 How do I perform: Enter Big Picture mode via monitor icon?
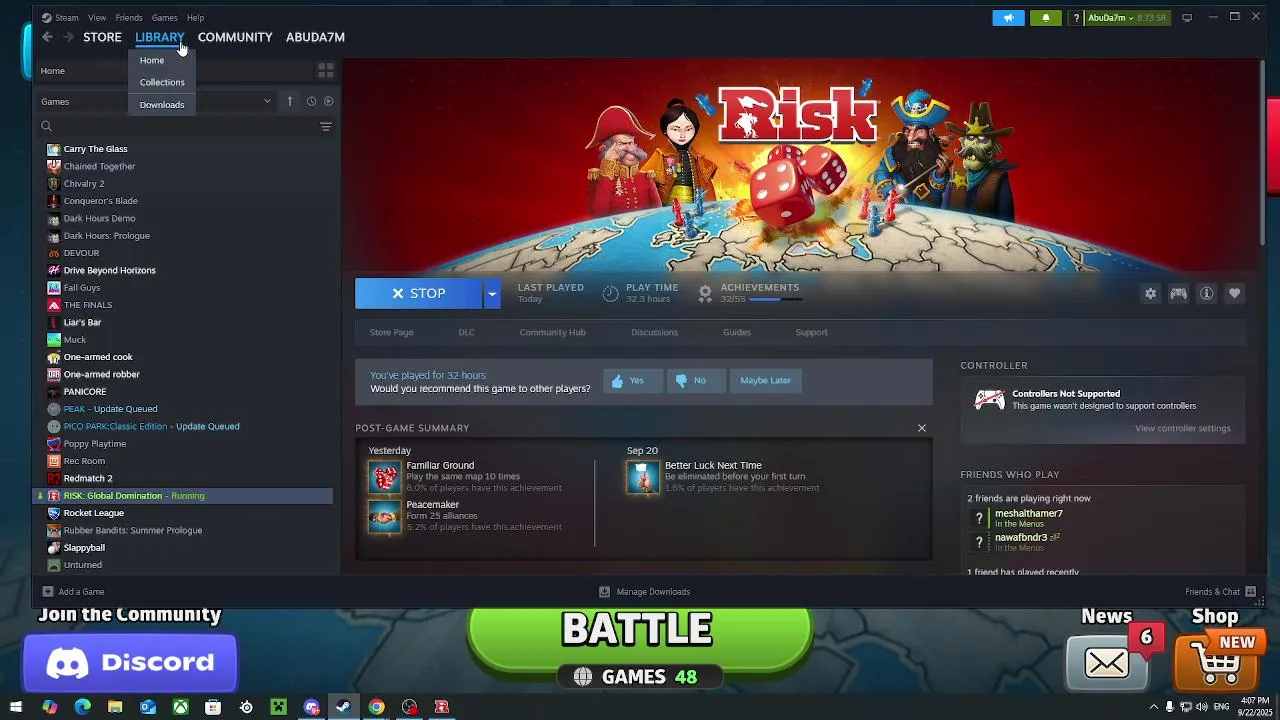(x=1187, y=17)
